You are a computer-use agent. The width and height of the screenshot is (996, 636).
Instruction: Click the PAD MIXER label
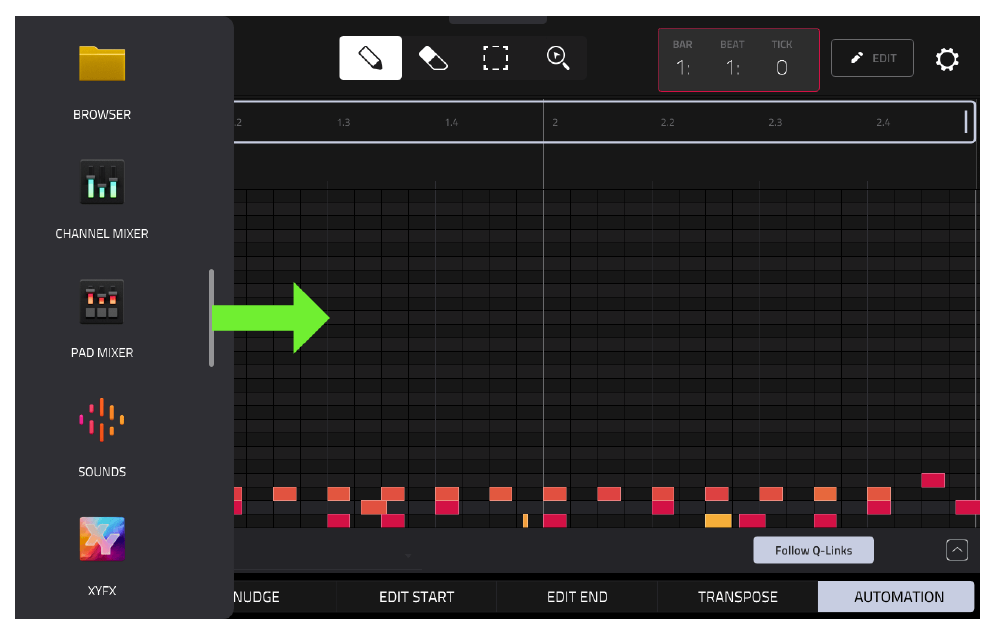tap(102, 353)
